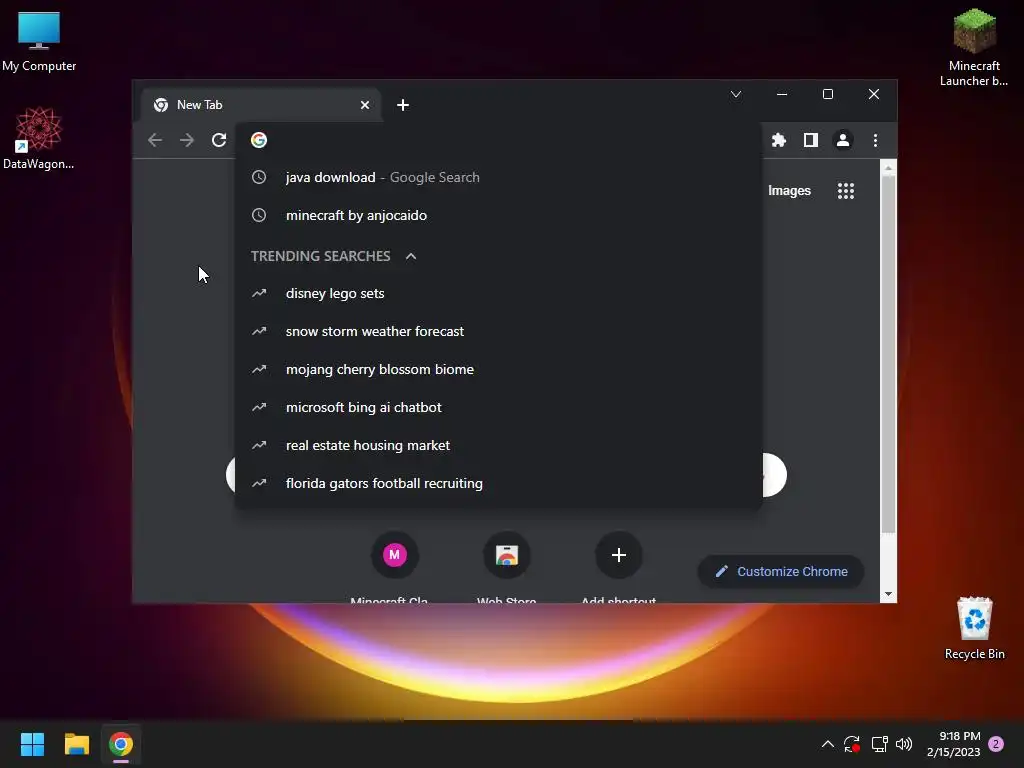Open the tab search chevron
The width and height of the screenshot is (1024, 768).
click(x=736, y=94)
